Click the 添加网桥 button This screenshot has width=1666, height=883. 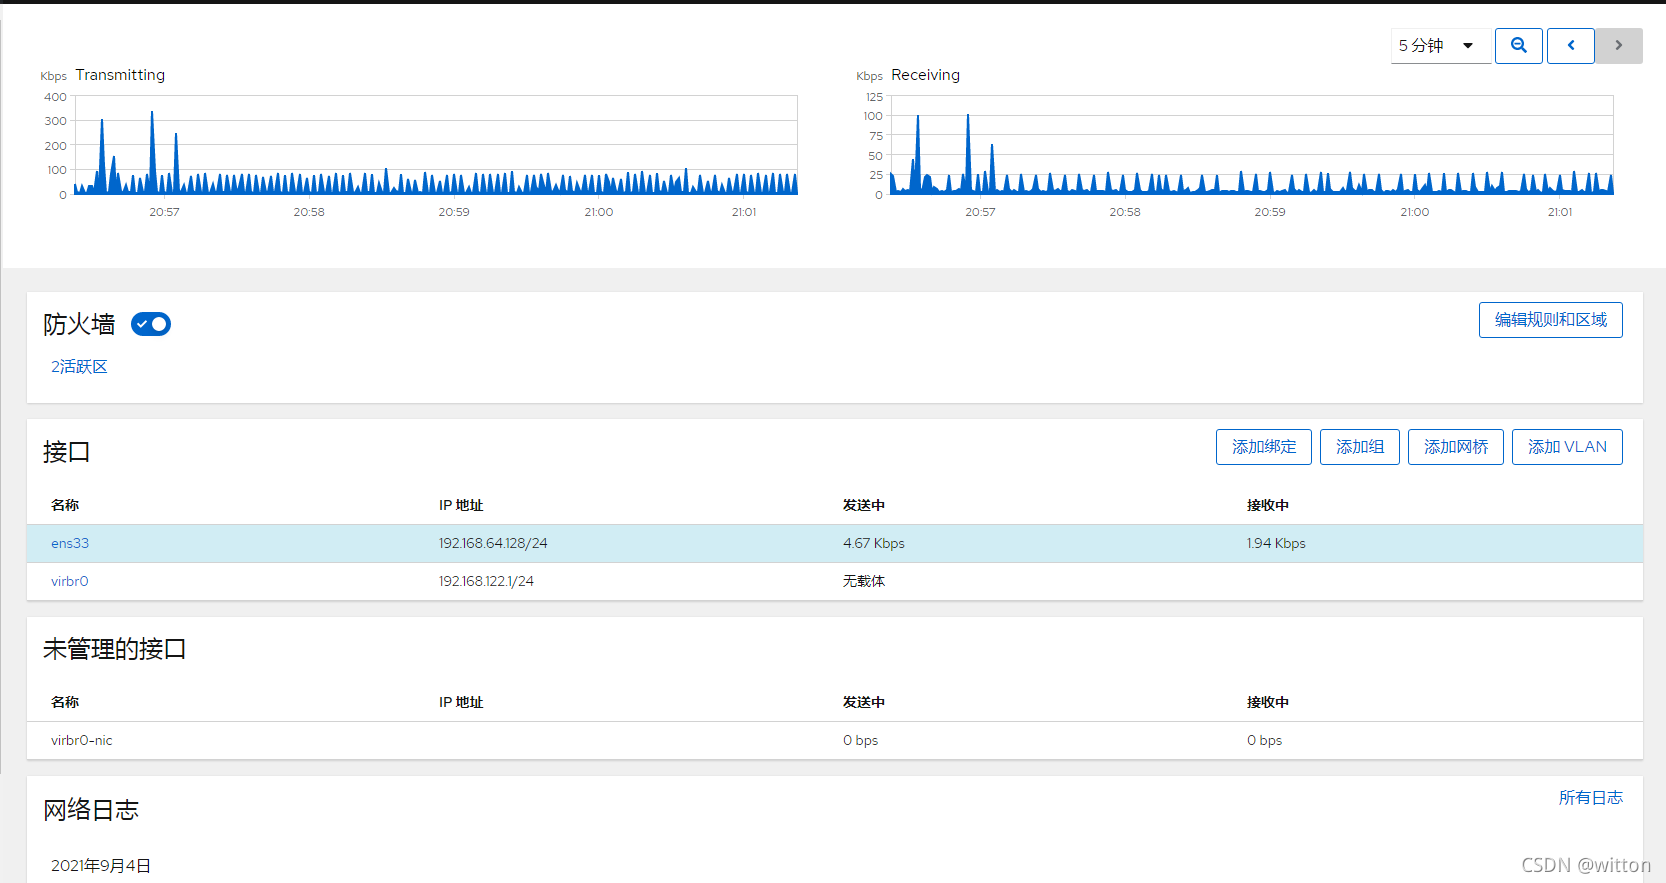[1456, 447]
